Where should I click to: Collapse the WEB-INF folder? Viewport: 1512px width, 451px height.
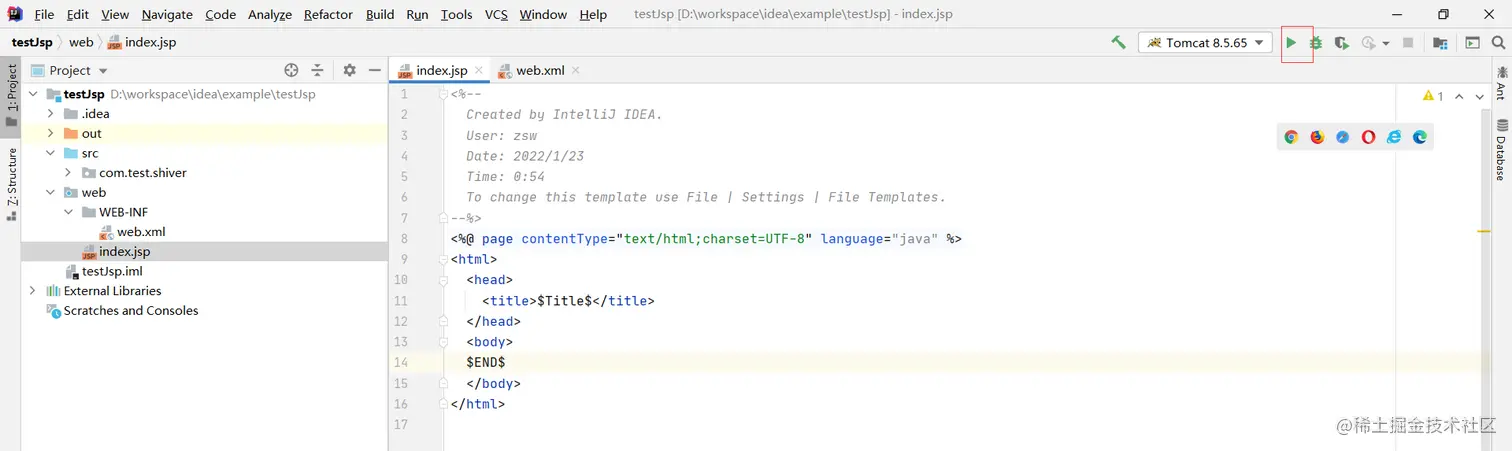[69, 212]
